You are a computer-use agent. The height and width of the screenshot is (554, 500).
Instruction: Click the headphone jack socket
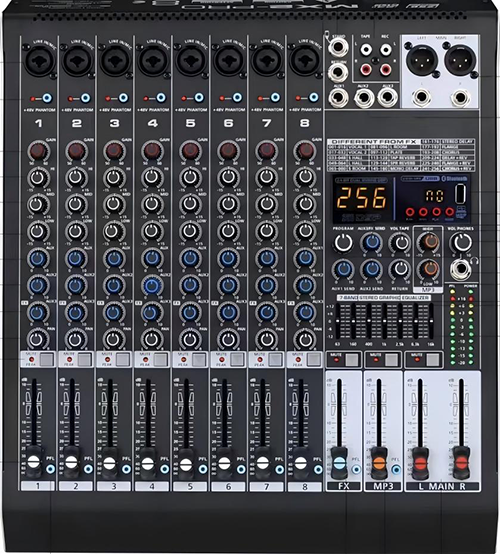(x=461, y=270)
